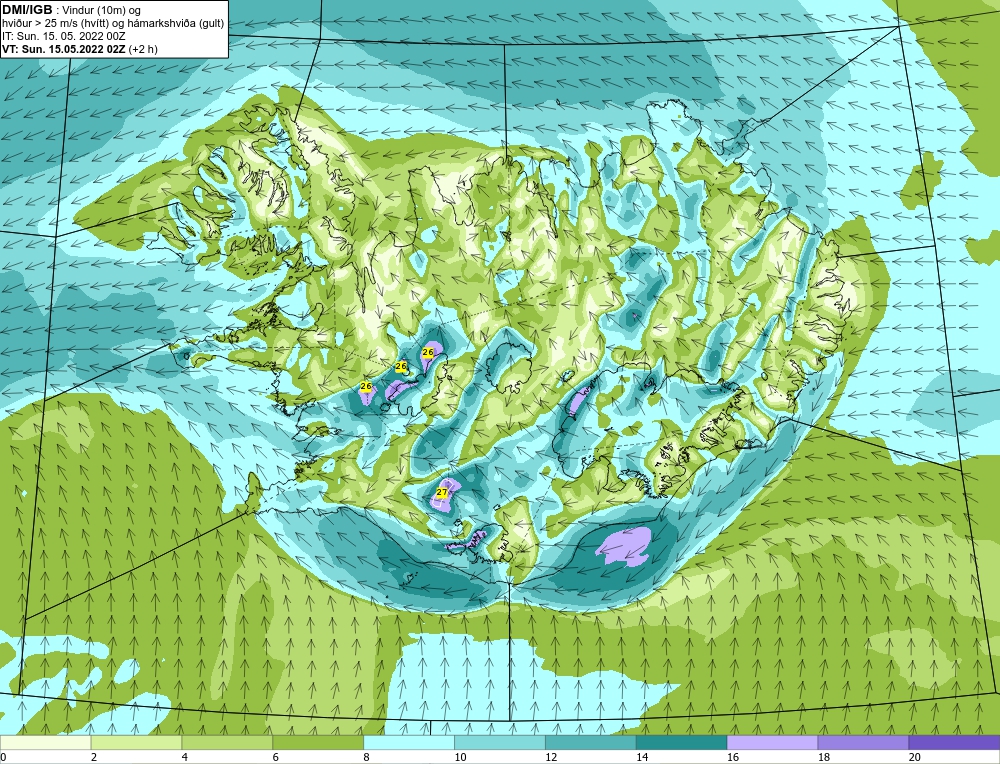Screen dimensions: 1000x764
Task: Click the '14' value on the legend scale
Action: (642, 757)
